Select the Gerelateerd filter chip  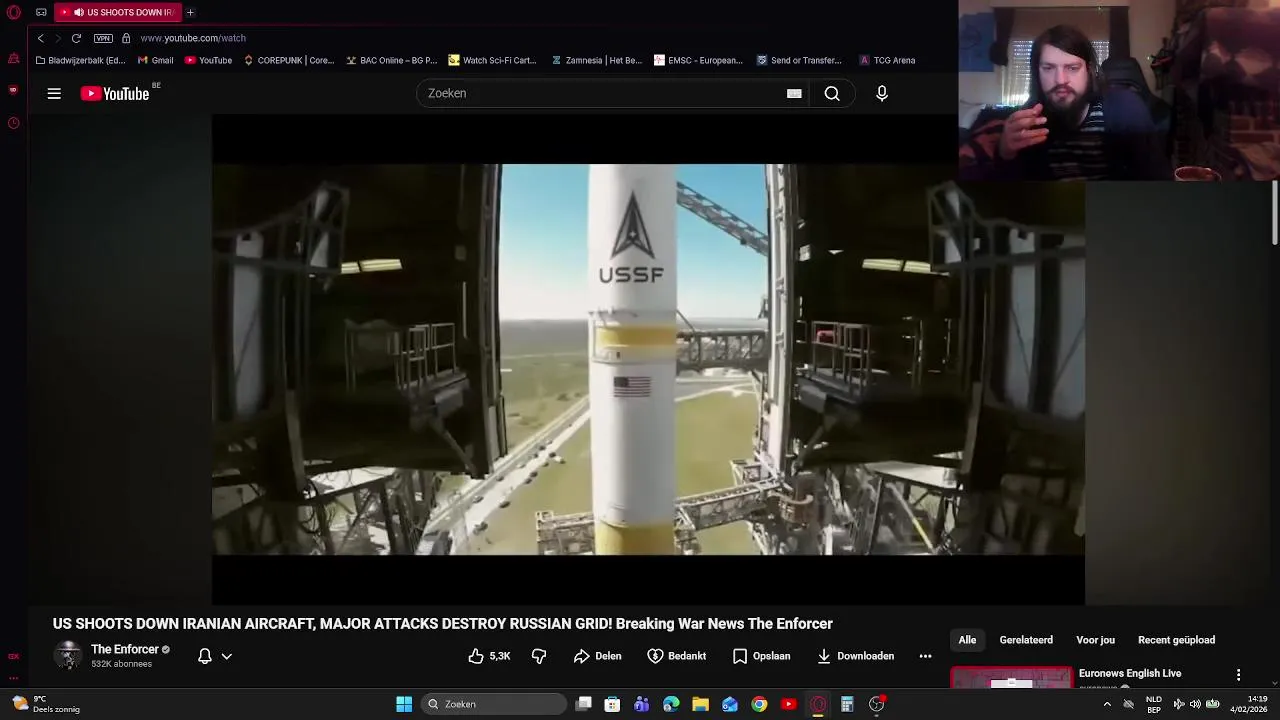coord(1026,640)
